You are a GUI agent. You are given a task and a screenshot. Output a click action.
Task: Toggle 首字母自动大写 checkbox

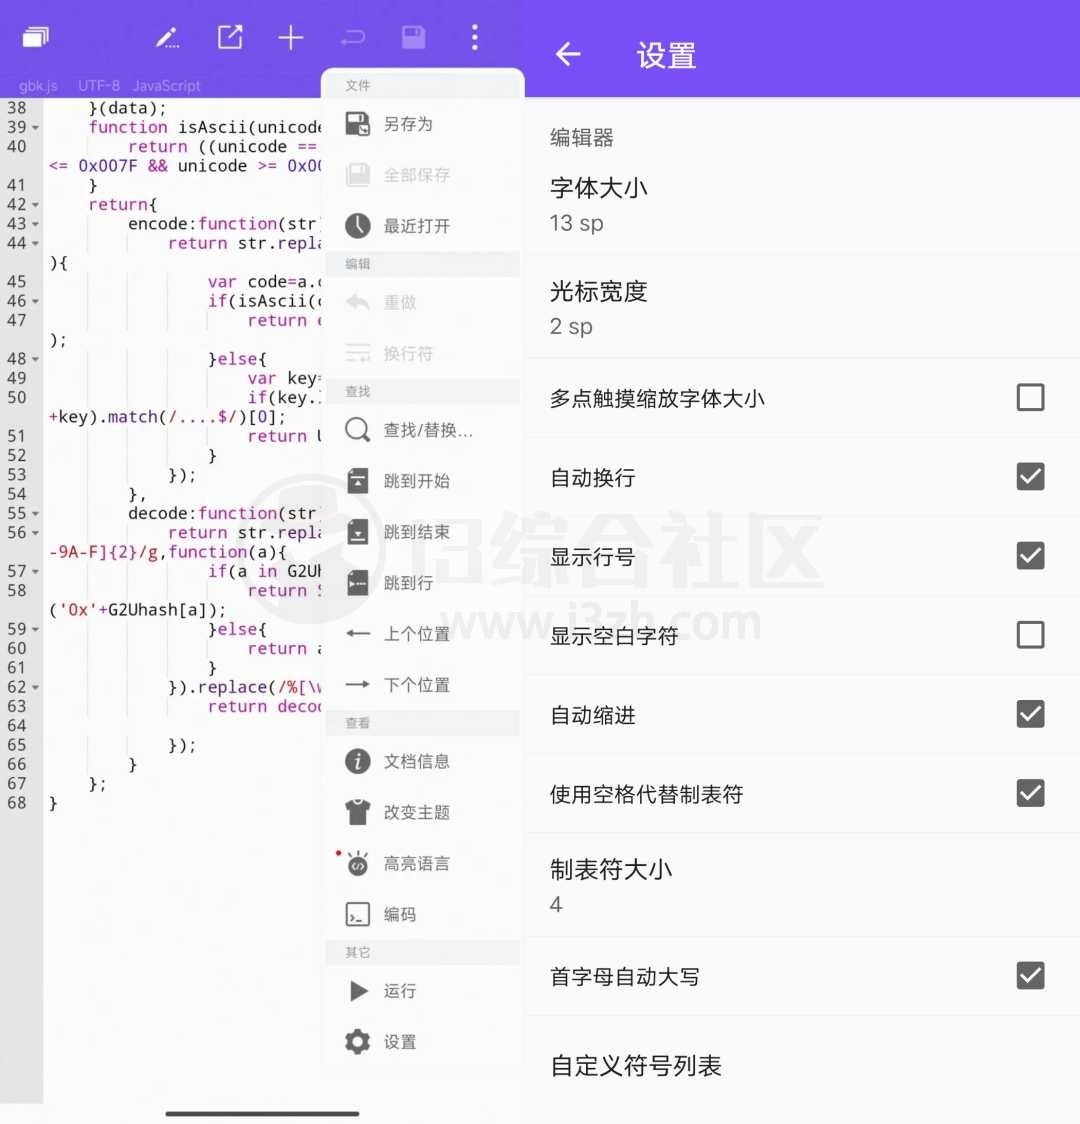coord(1030,976)
